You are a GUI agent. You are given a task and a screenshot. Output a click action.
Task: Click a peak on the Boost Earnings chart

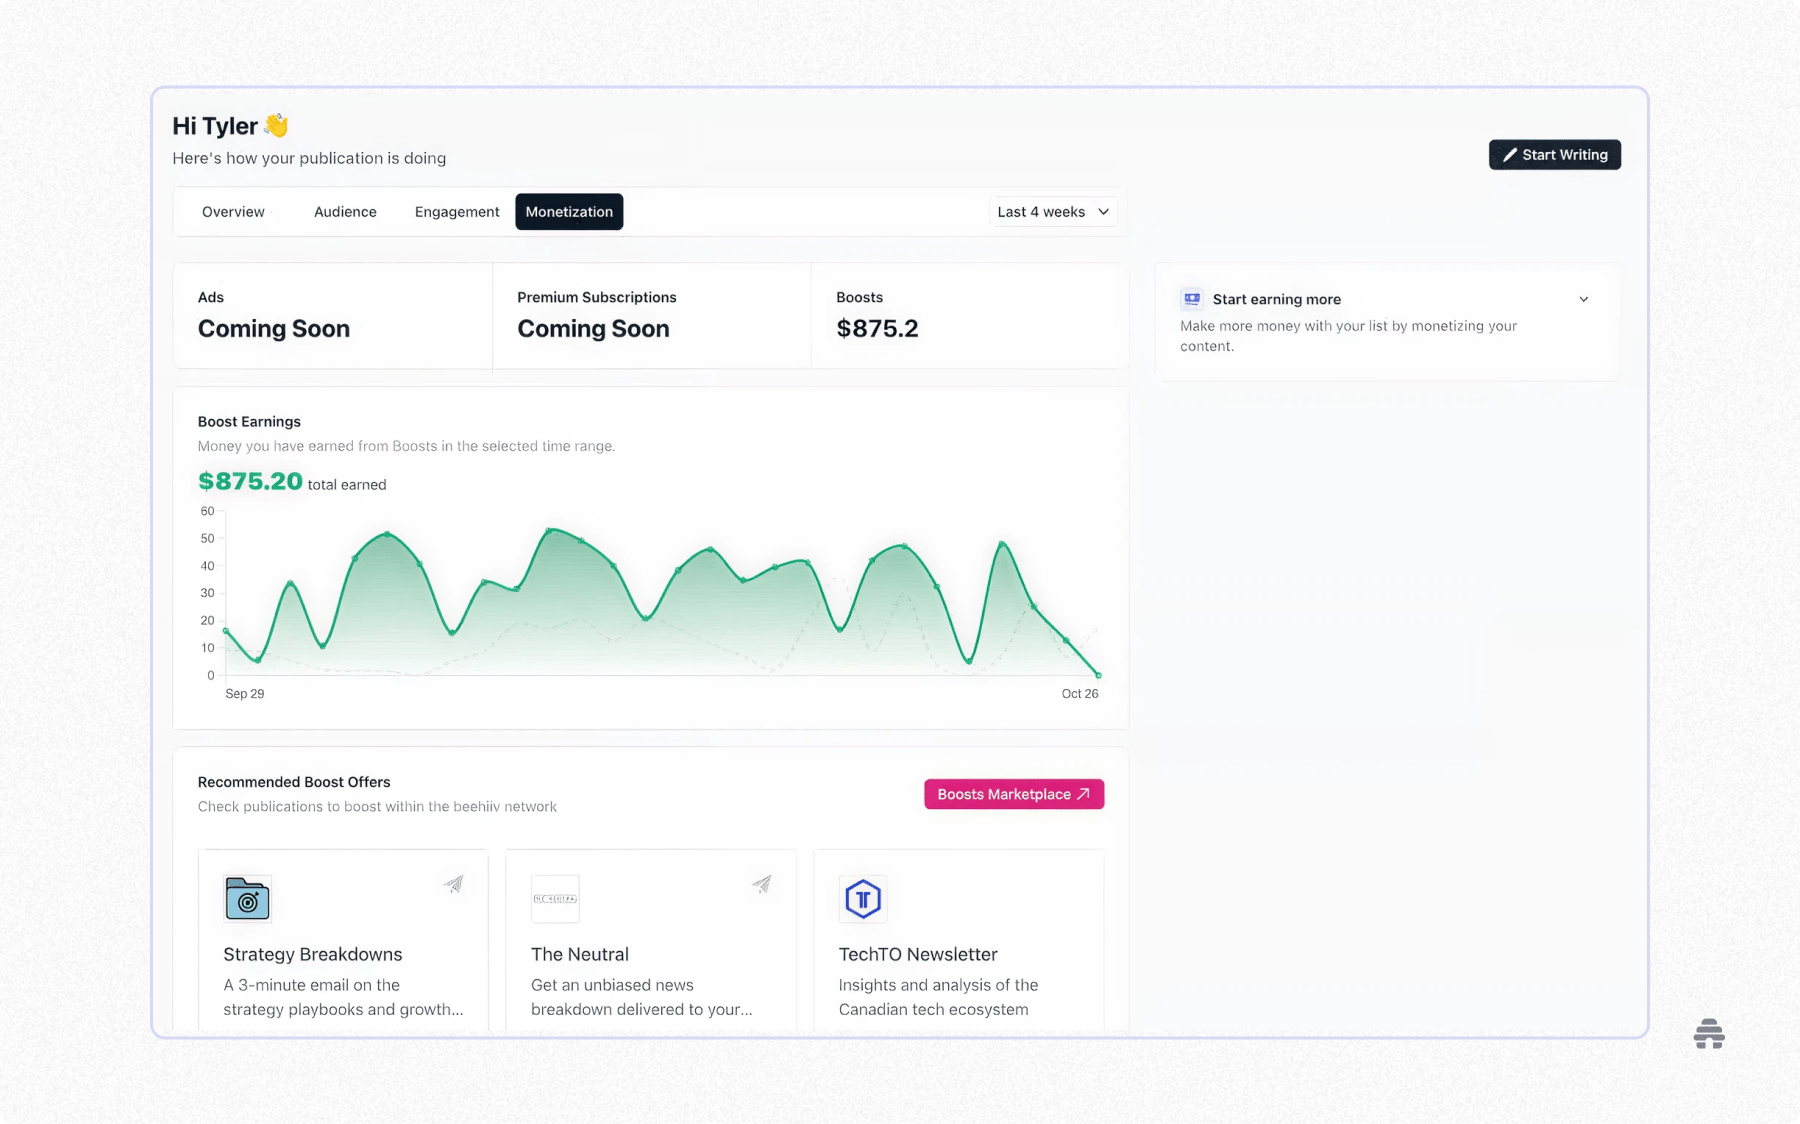[x=552, y=531]
